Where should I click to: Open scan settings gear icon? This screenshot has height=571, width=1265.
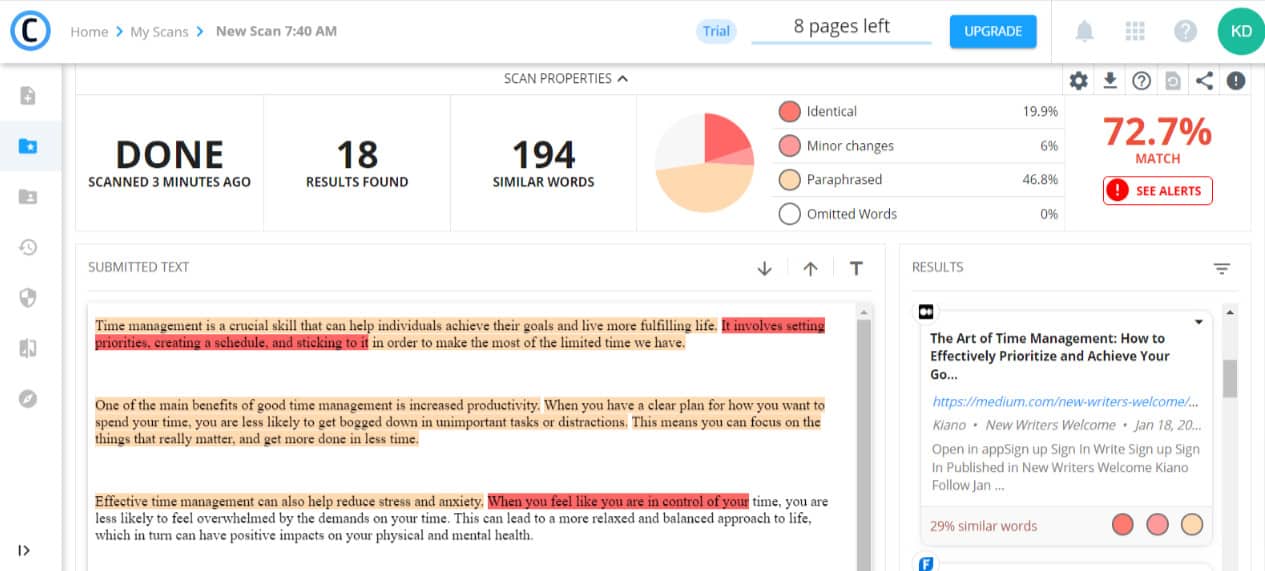click(x=1078, y=81)
